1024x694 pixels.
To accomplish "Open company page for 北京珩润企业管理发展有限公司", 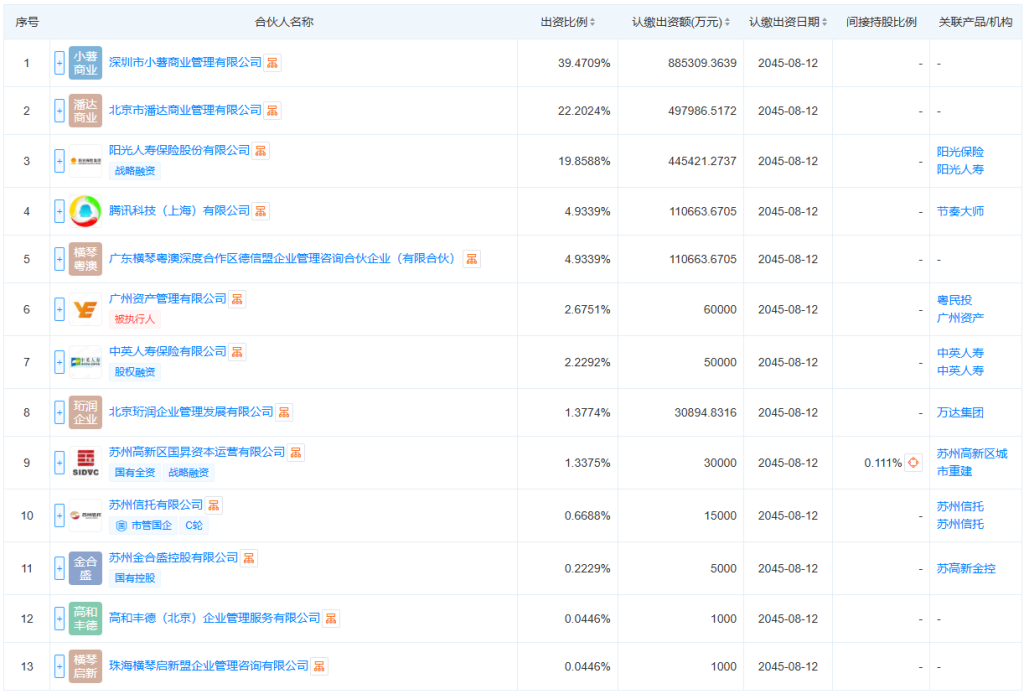I will point(190,412).
